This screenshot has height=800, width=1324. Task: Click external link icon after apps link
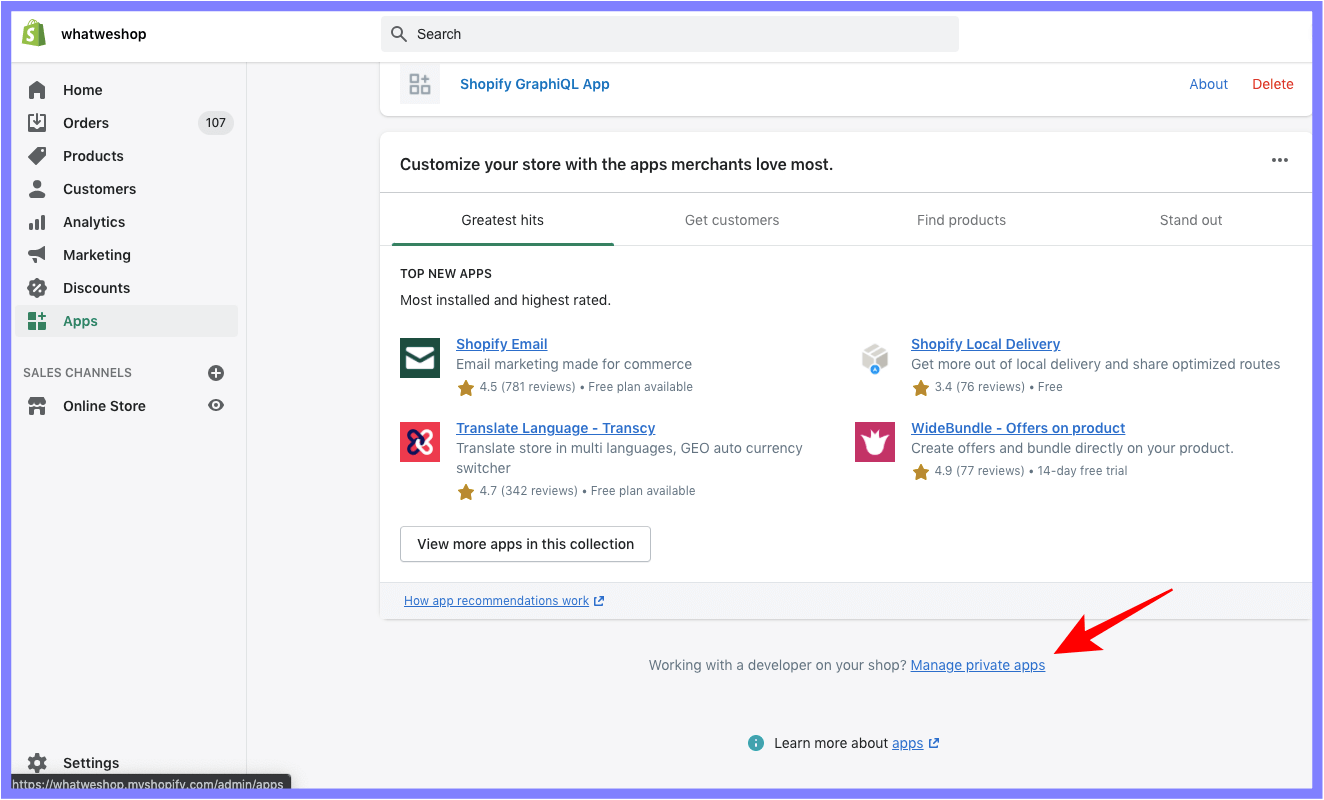(x=934, y=743)
